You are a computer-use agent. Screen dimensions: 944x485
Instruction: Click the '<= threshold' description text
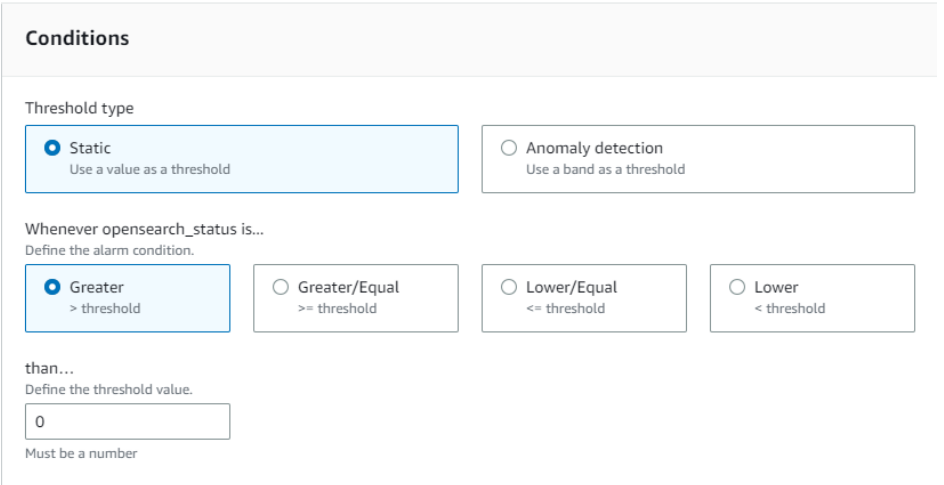(566, 309)
